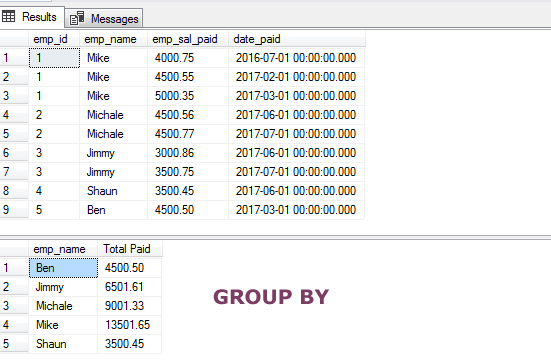Click Shaun name cell in top grid

pos(114,191)
